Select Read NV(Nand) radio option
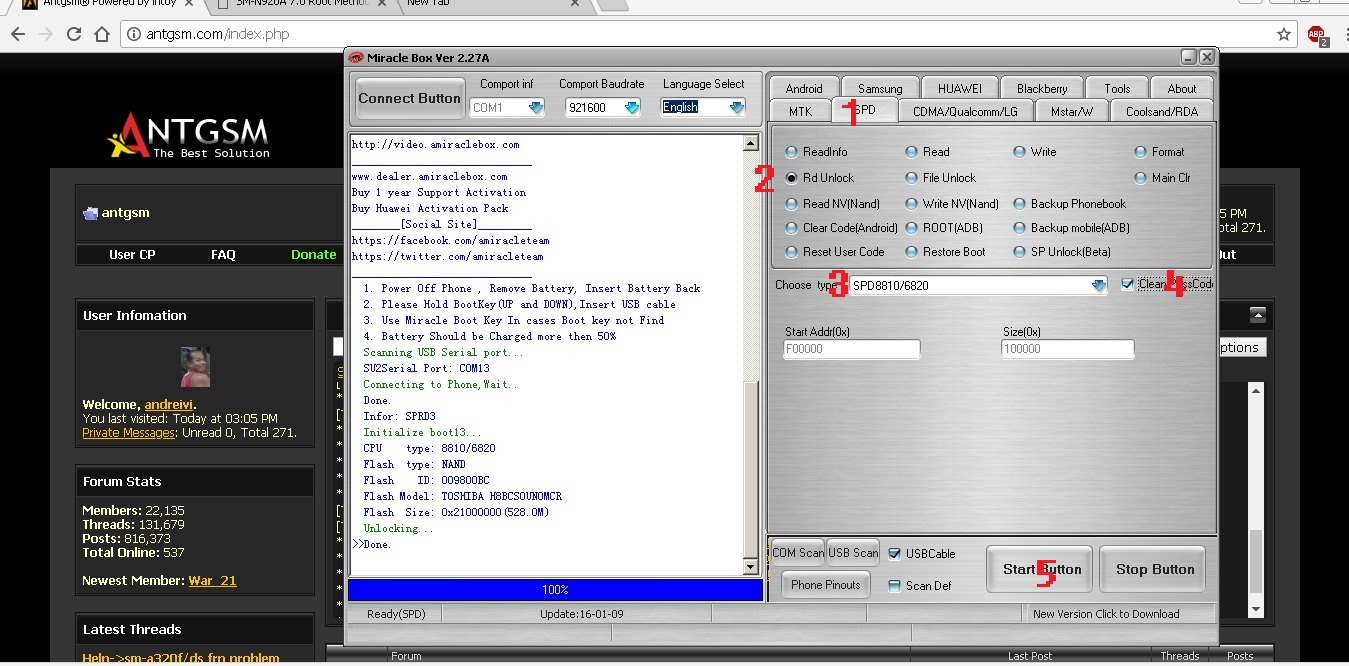Viewport: 1349px width, 666px height. [792, 204]
